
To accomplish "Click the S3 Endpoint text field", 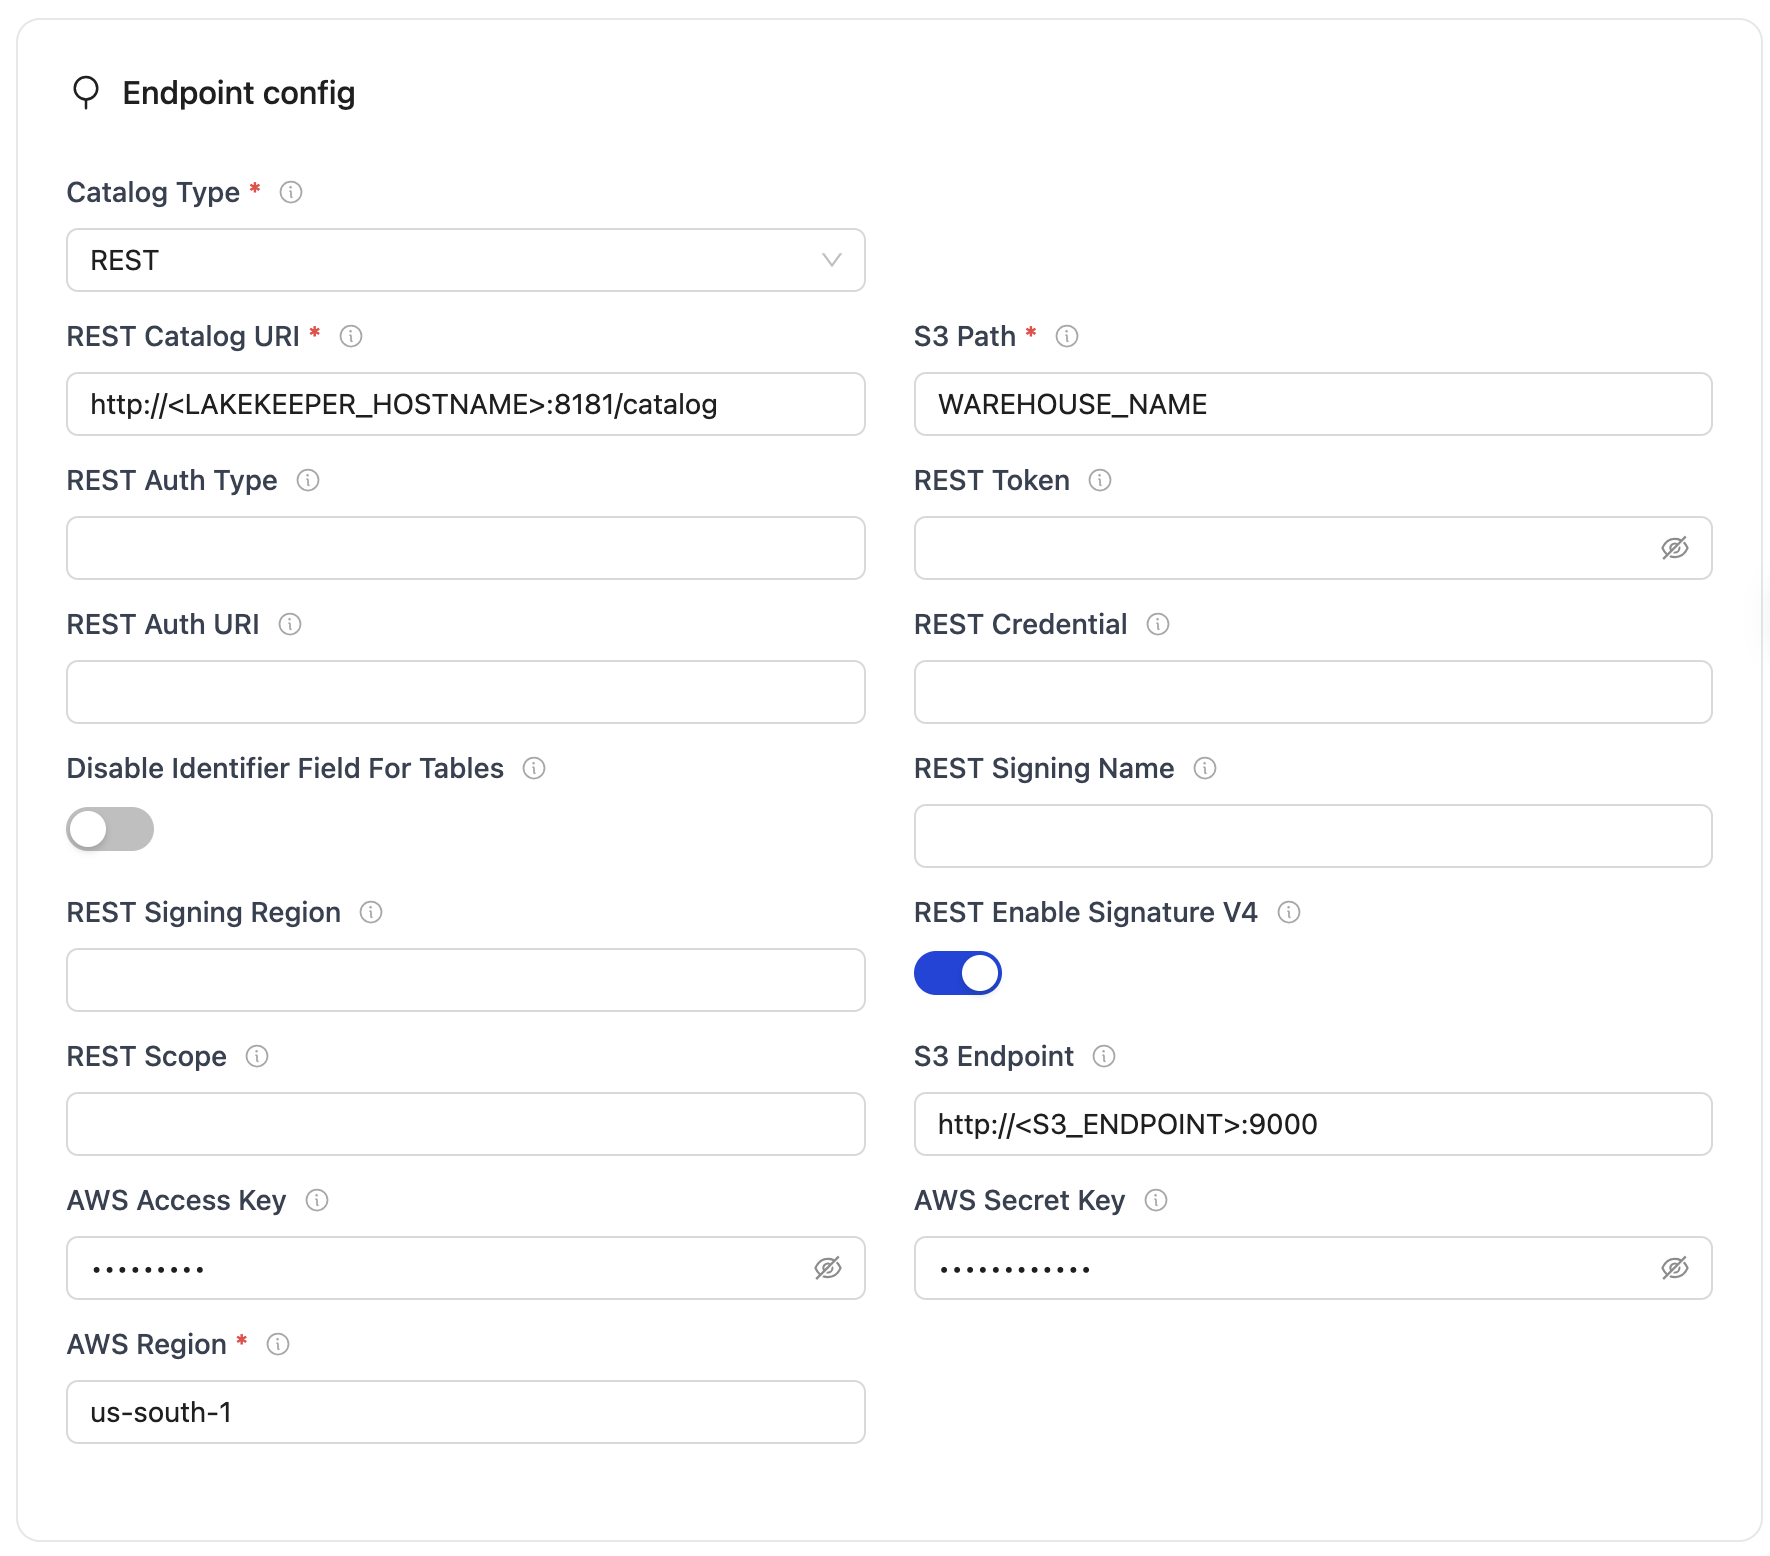I will (1312, 1124).
